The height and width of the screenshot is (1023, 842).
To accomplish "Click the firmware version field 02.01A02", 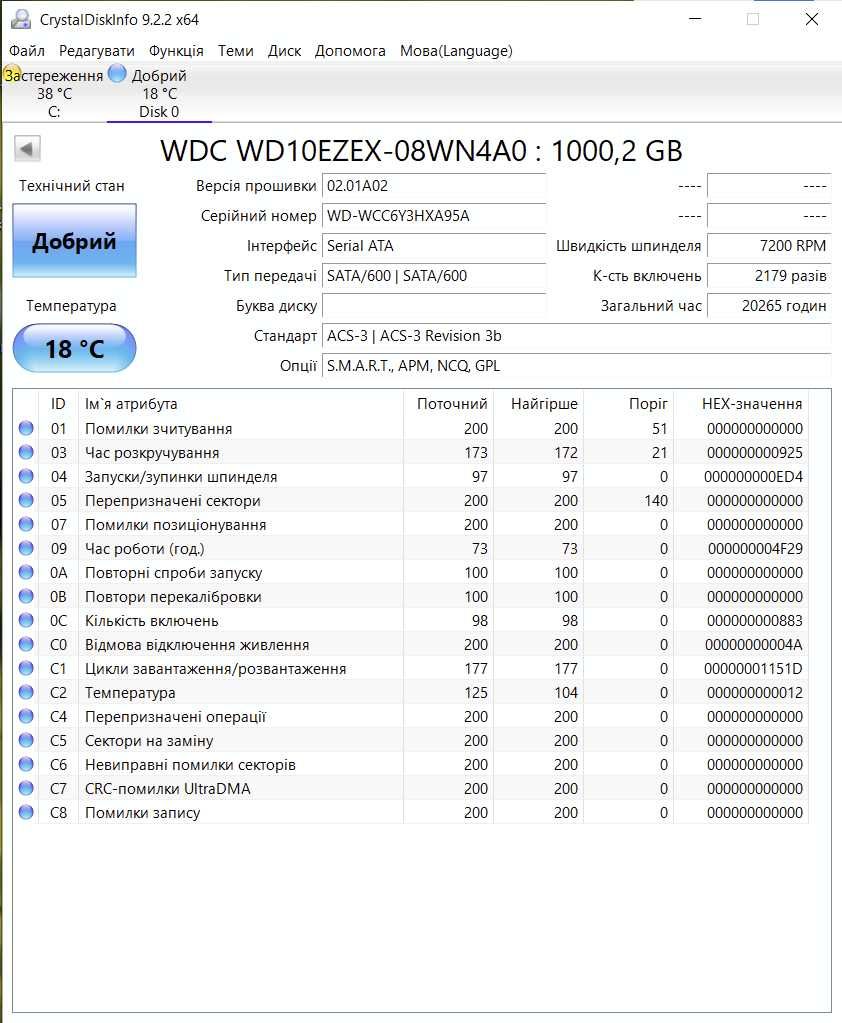I will 434,186.
